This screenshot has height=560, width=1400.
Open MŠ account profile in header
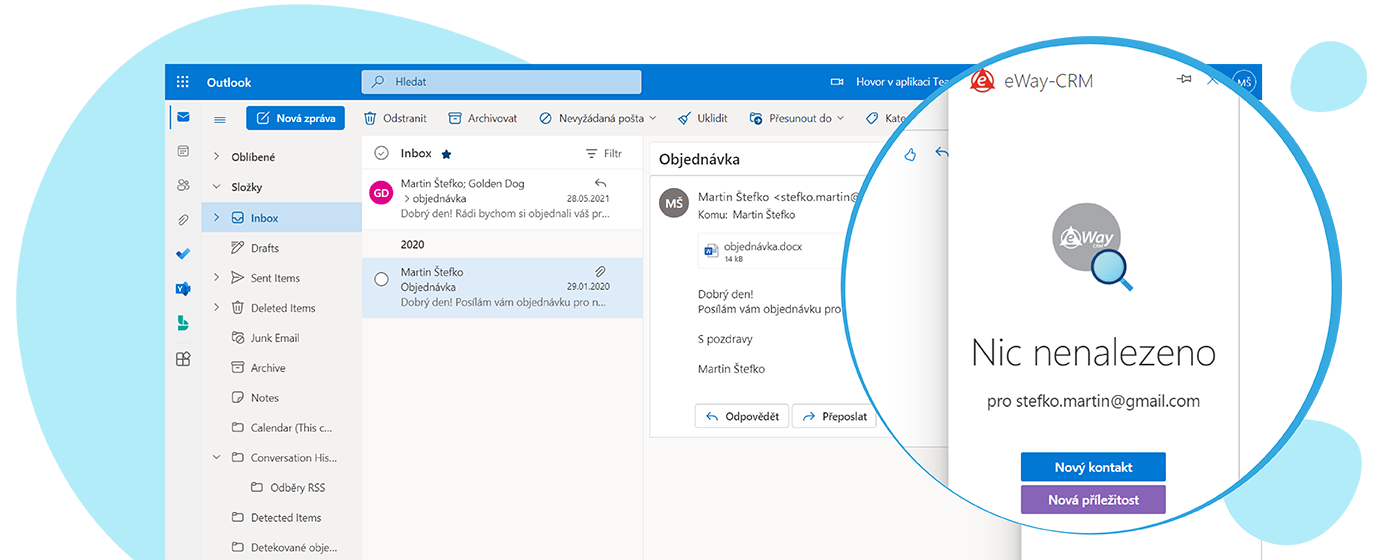pyautogui.click(x=1244, y=82)
